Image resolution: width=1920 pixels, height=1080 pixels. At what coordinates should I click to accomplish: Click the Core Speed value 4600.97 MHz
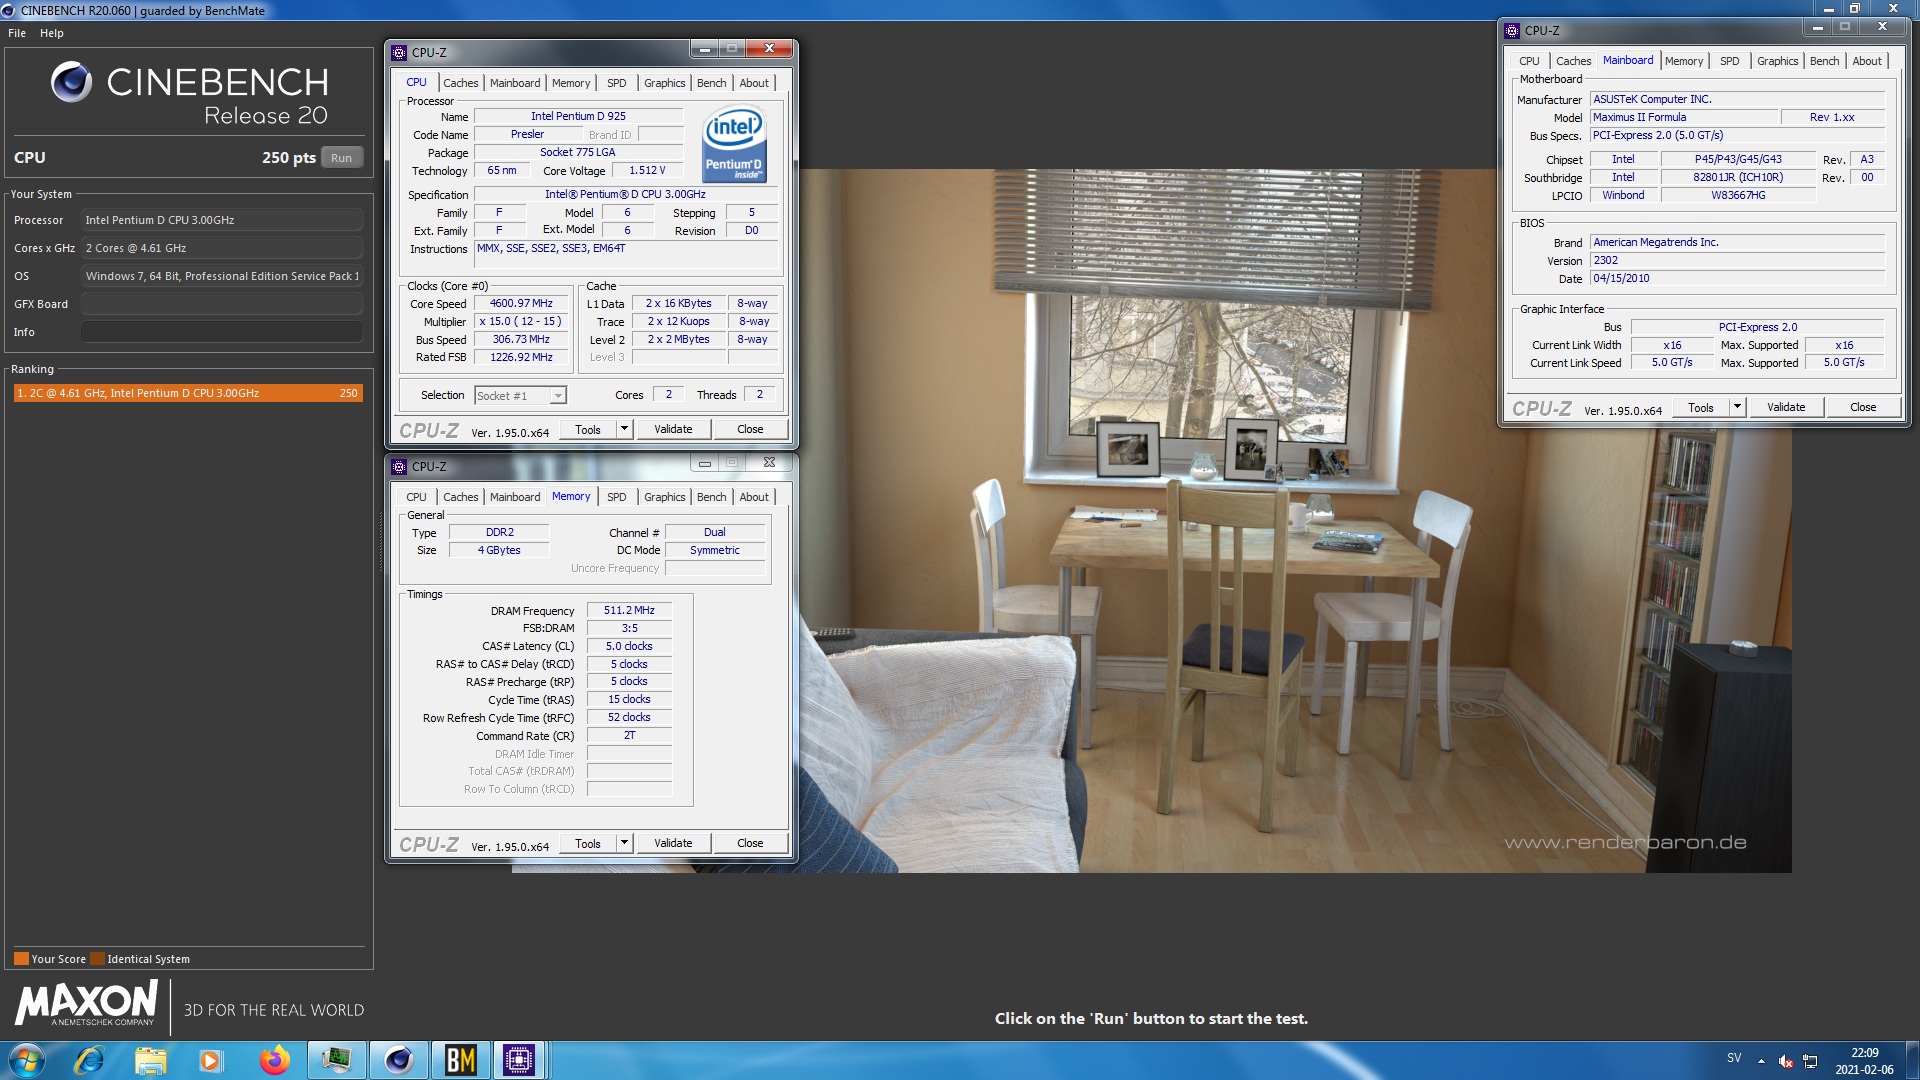click(521, 303)
